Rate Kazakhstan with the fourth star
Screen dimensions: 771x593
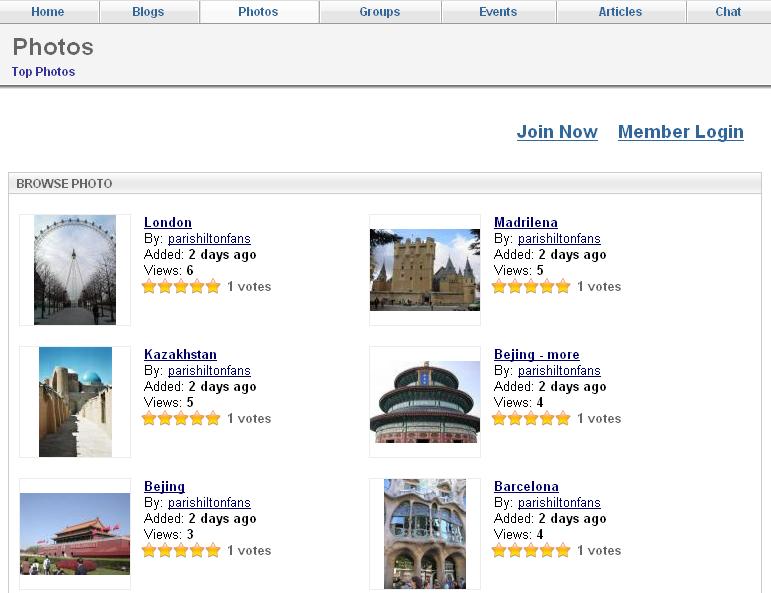[x=197, y=419]
